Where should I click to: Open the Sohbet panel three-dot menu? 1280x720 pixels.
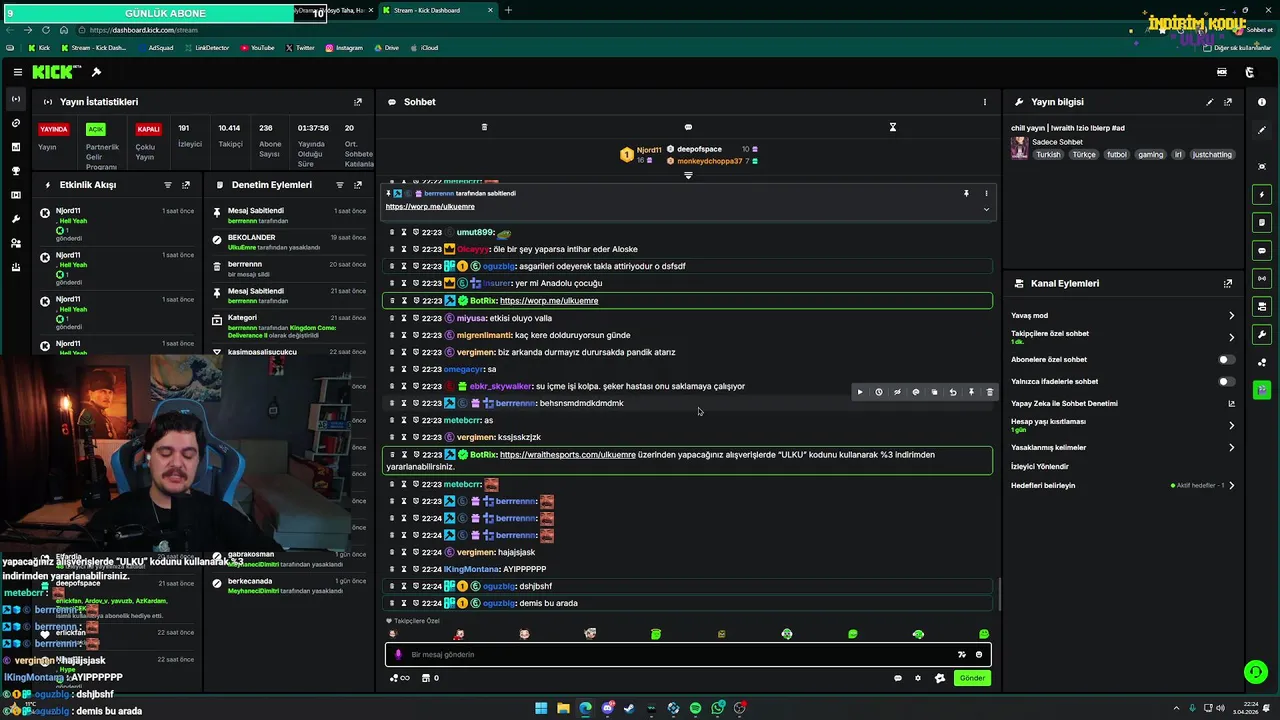(x=984, y=102)
